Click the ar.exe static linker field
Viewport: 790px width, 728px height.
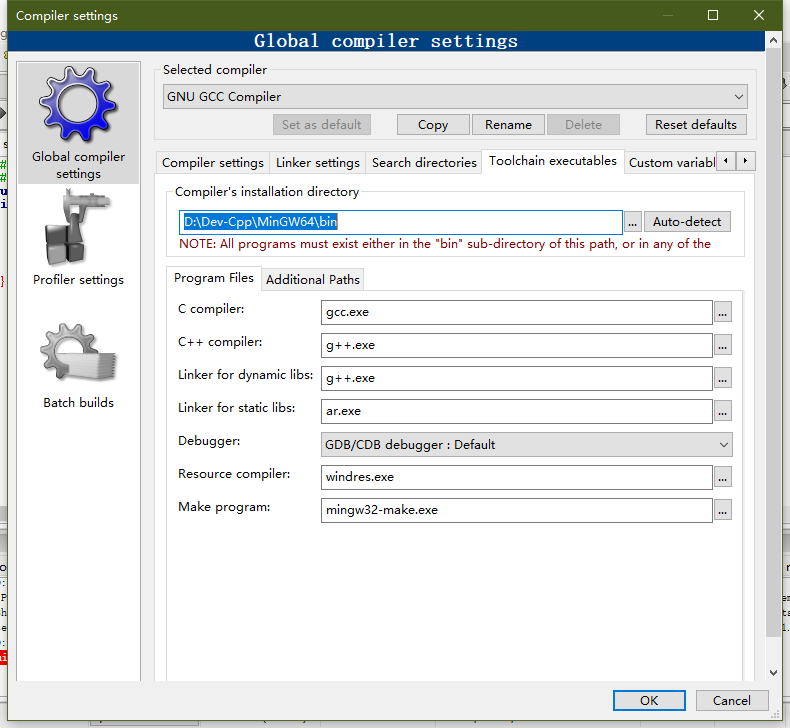point(516,412)
